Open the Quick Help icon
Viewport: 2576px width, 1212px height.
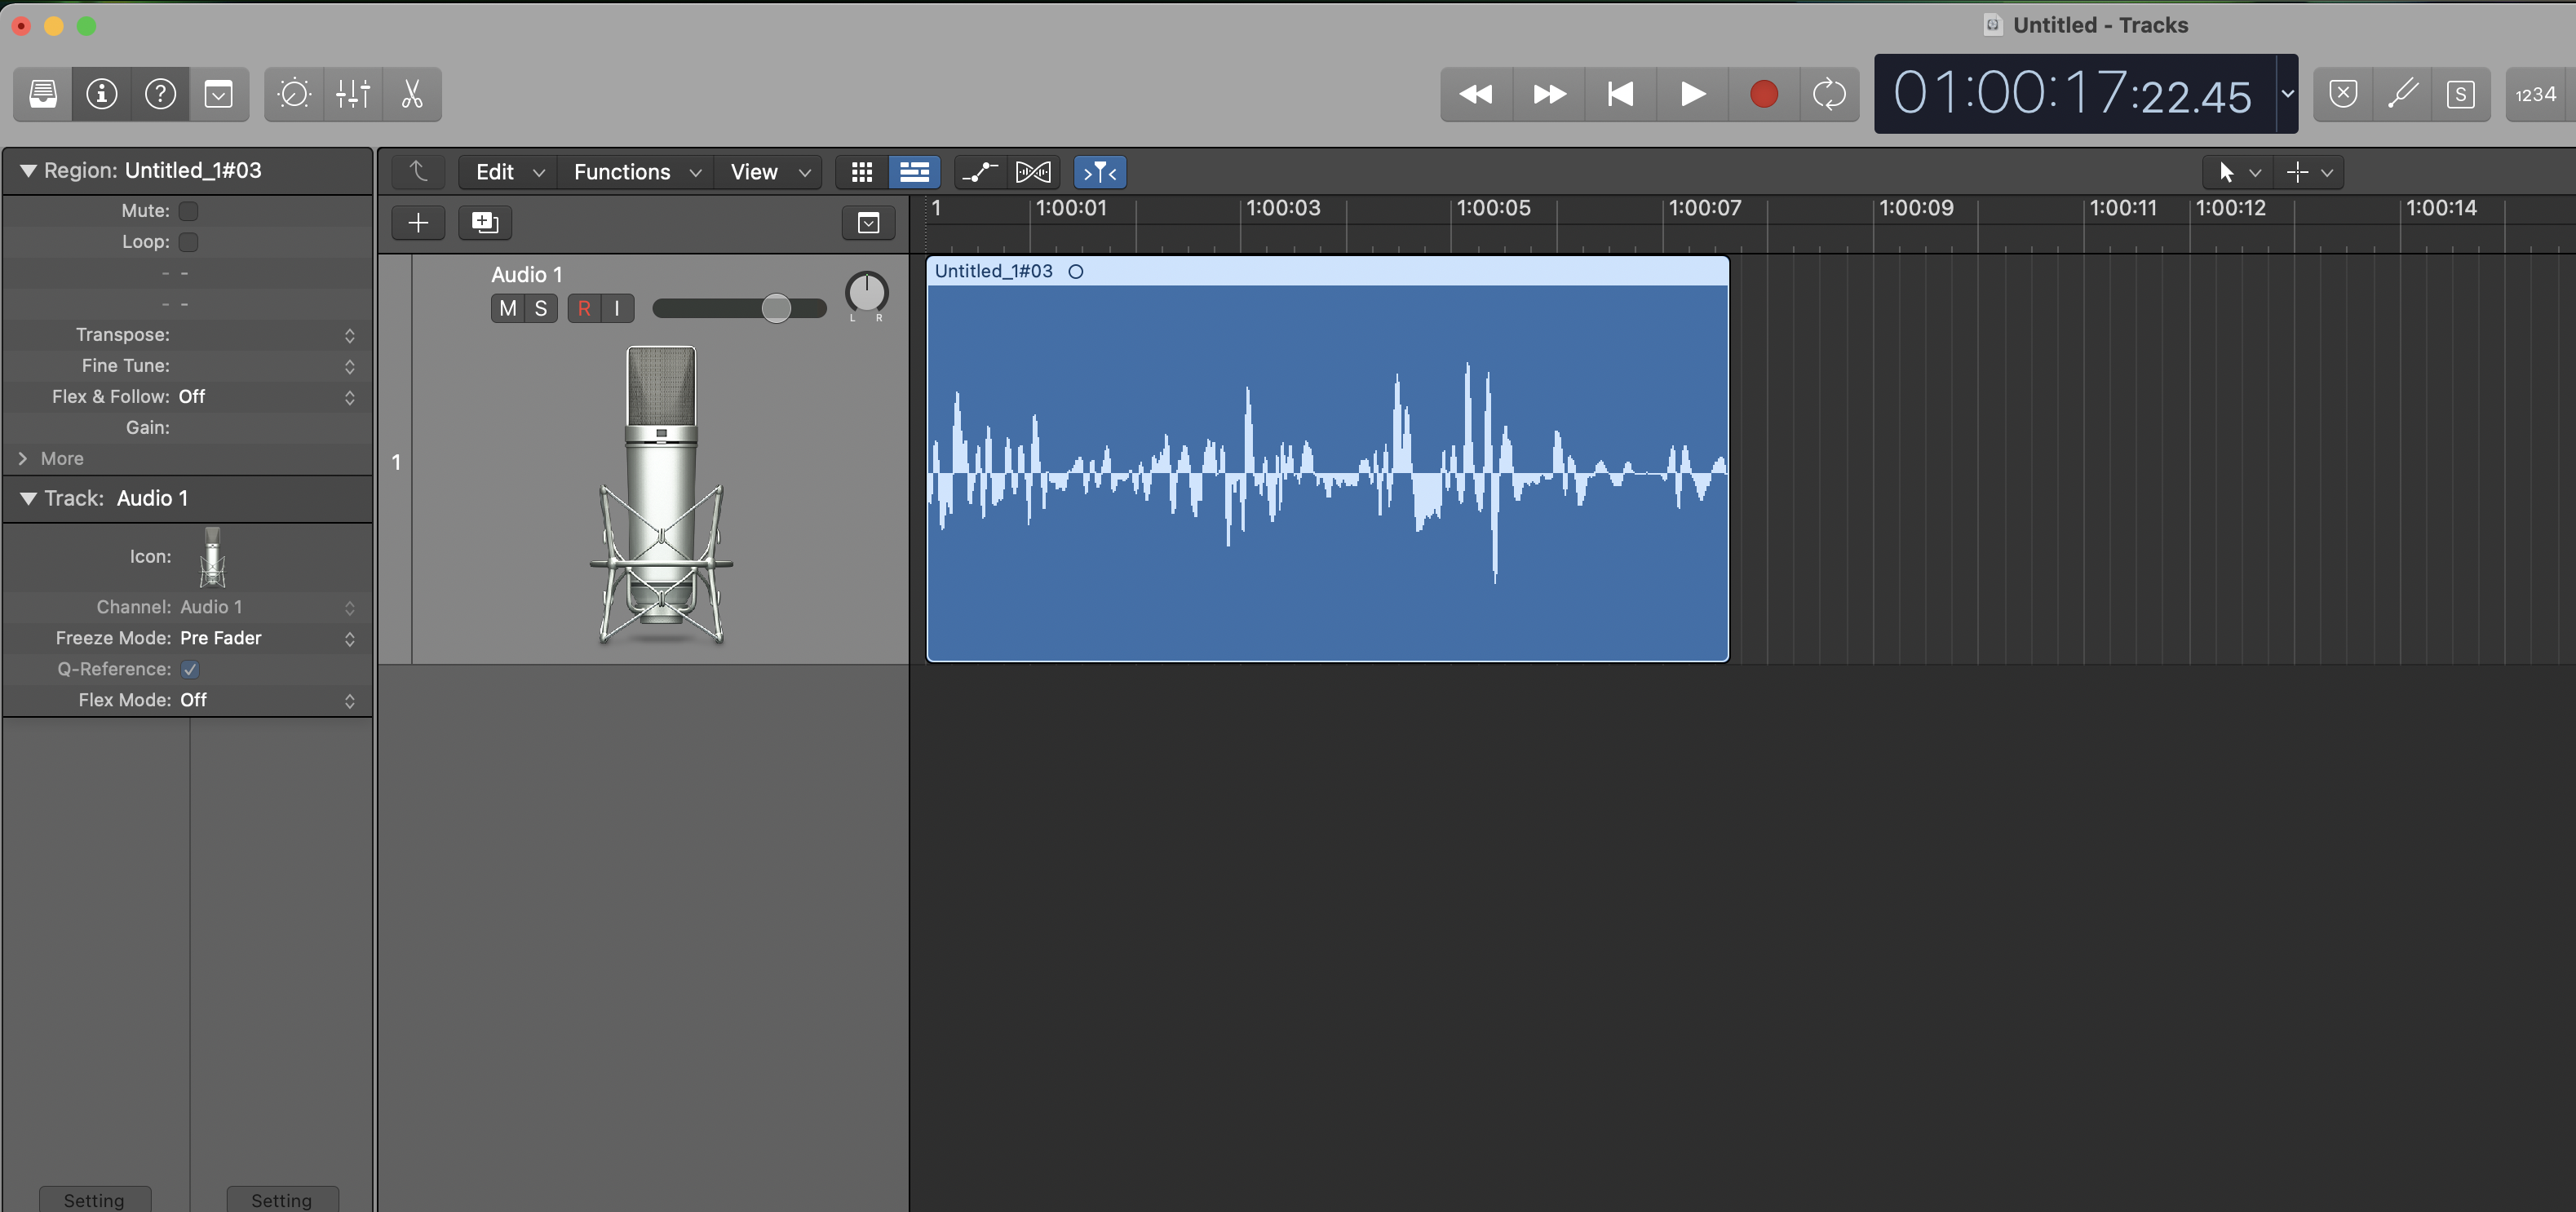161,93
